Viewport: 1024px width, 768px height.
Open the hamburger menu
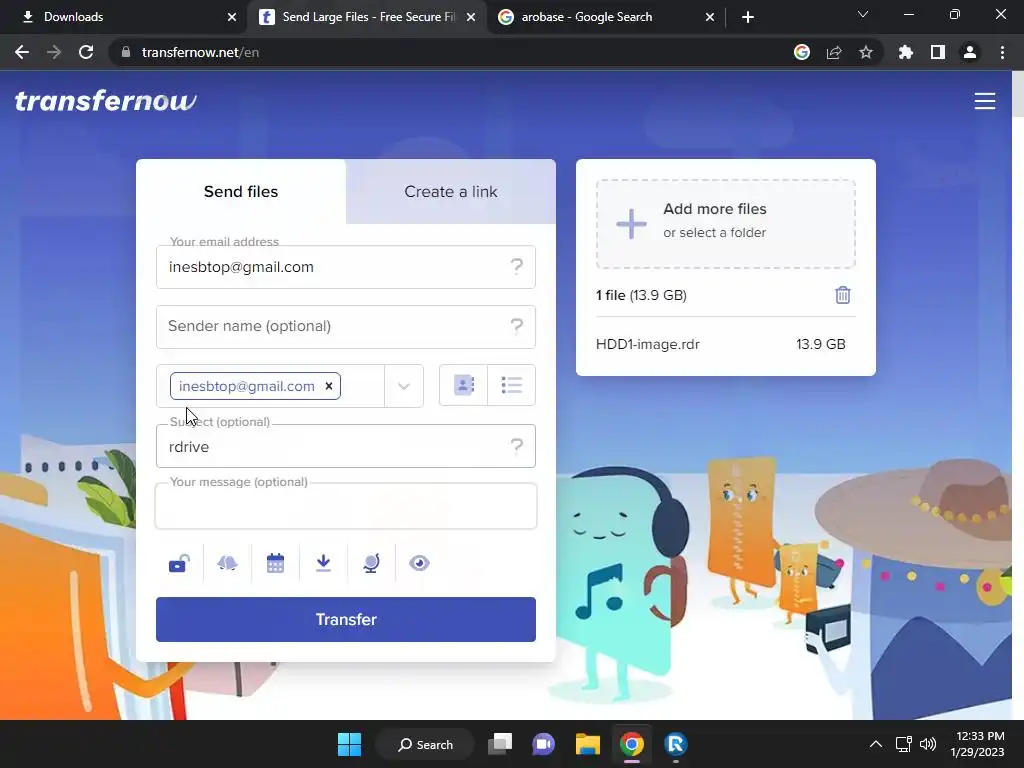(985, 101)
